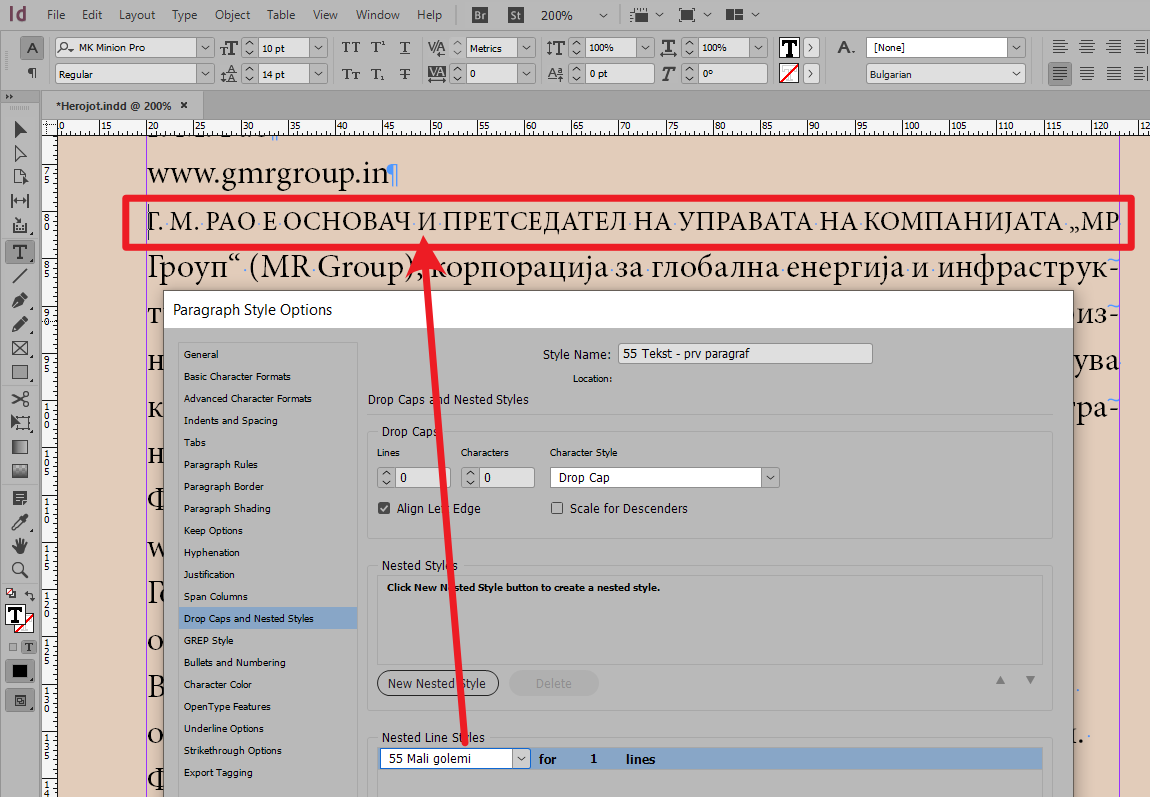Image resolution: width=1150 pixels, height=797 pixels.
Task: Toggle All Caps formatting
Action: tap(351, 48)
